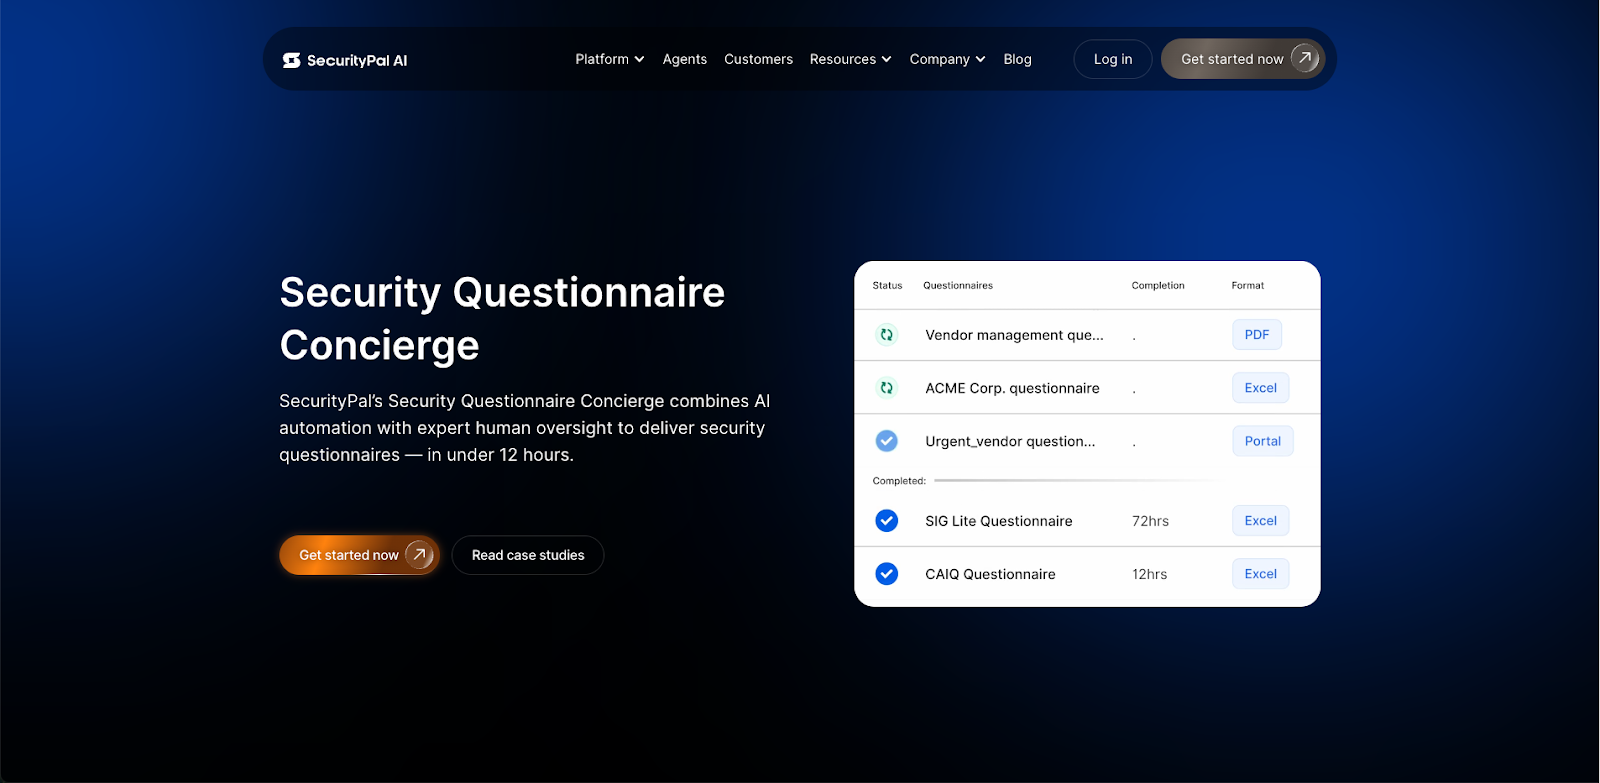Click the Format column header
The image size is (1600, 783).
click(1247, 286)
